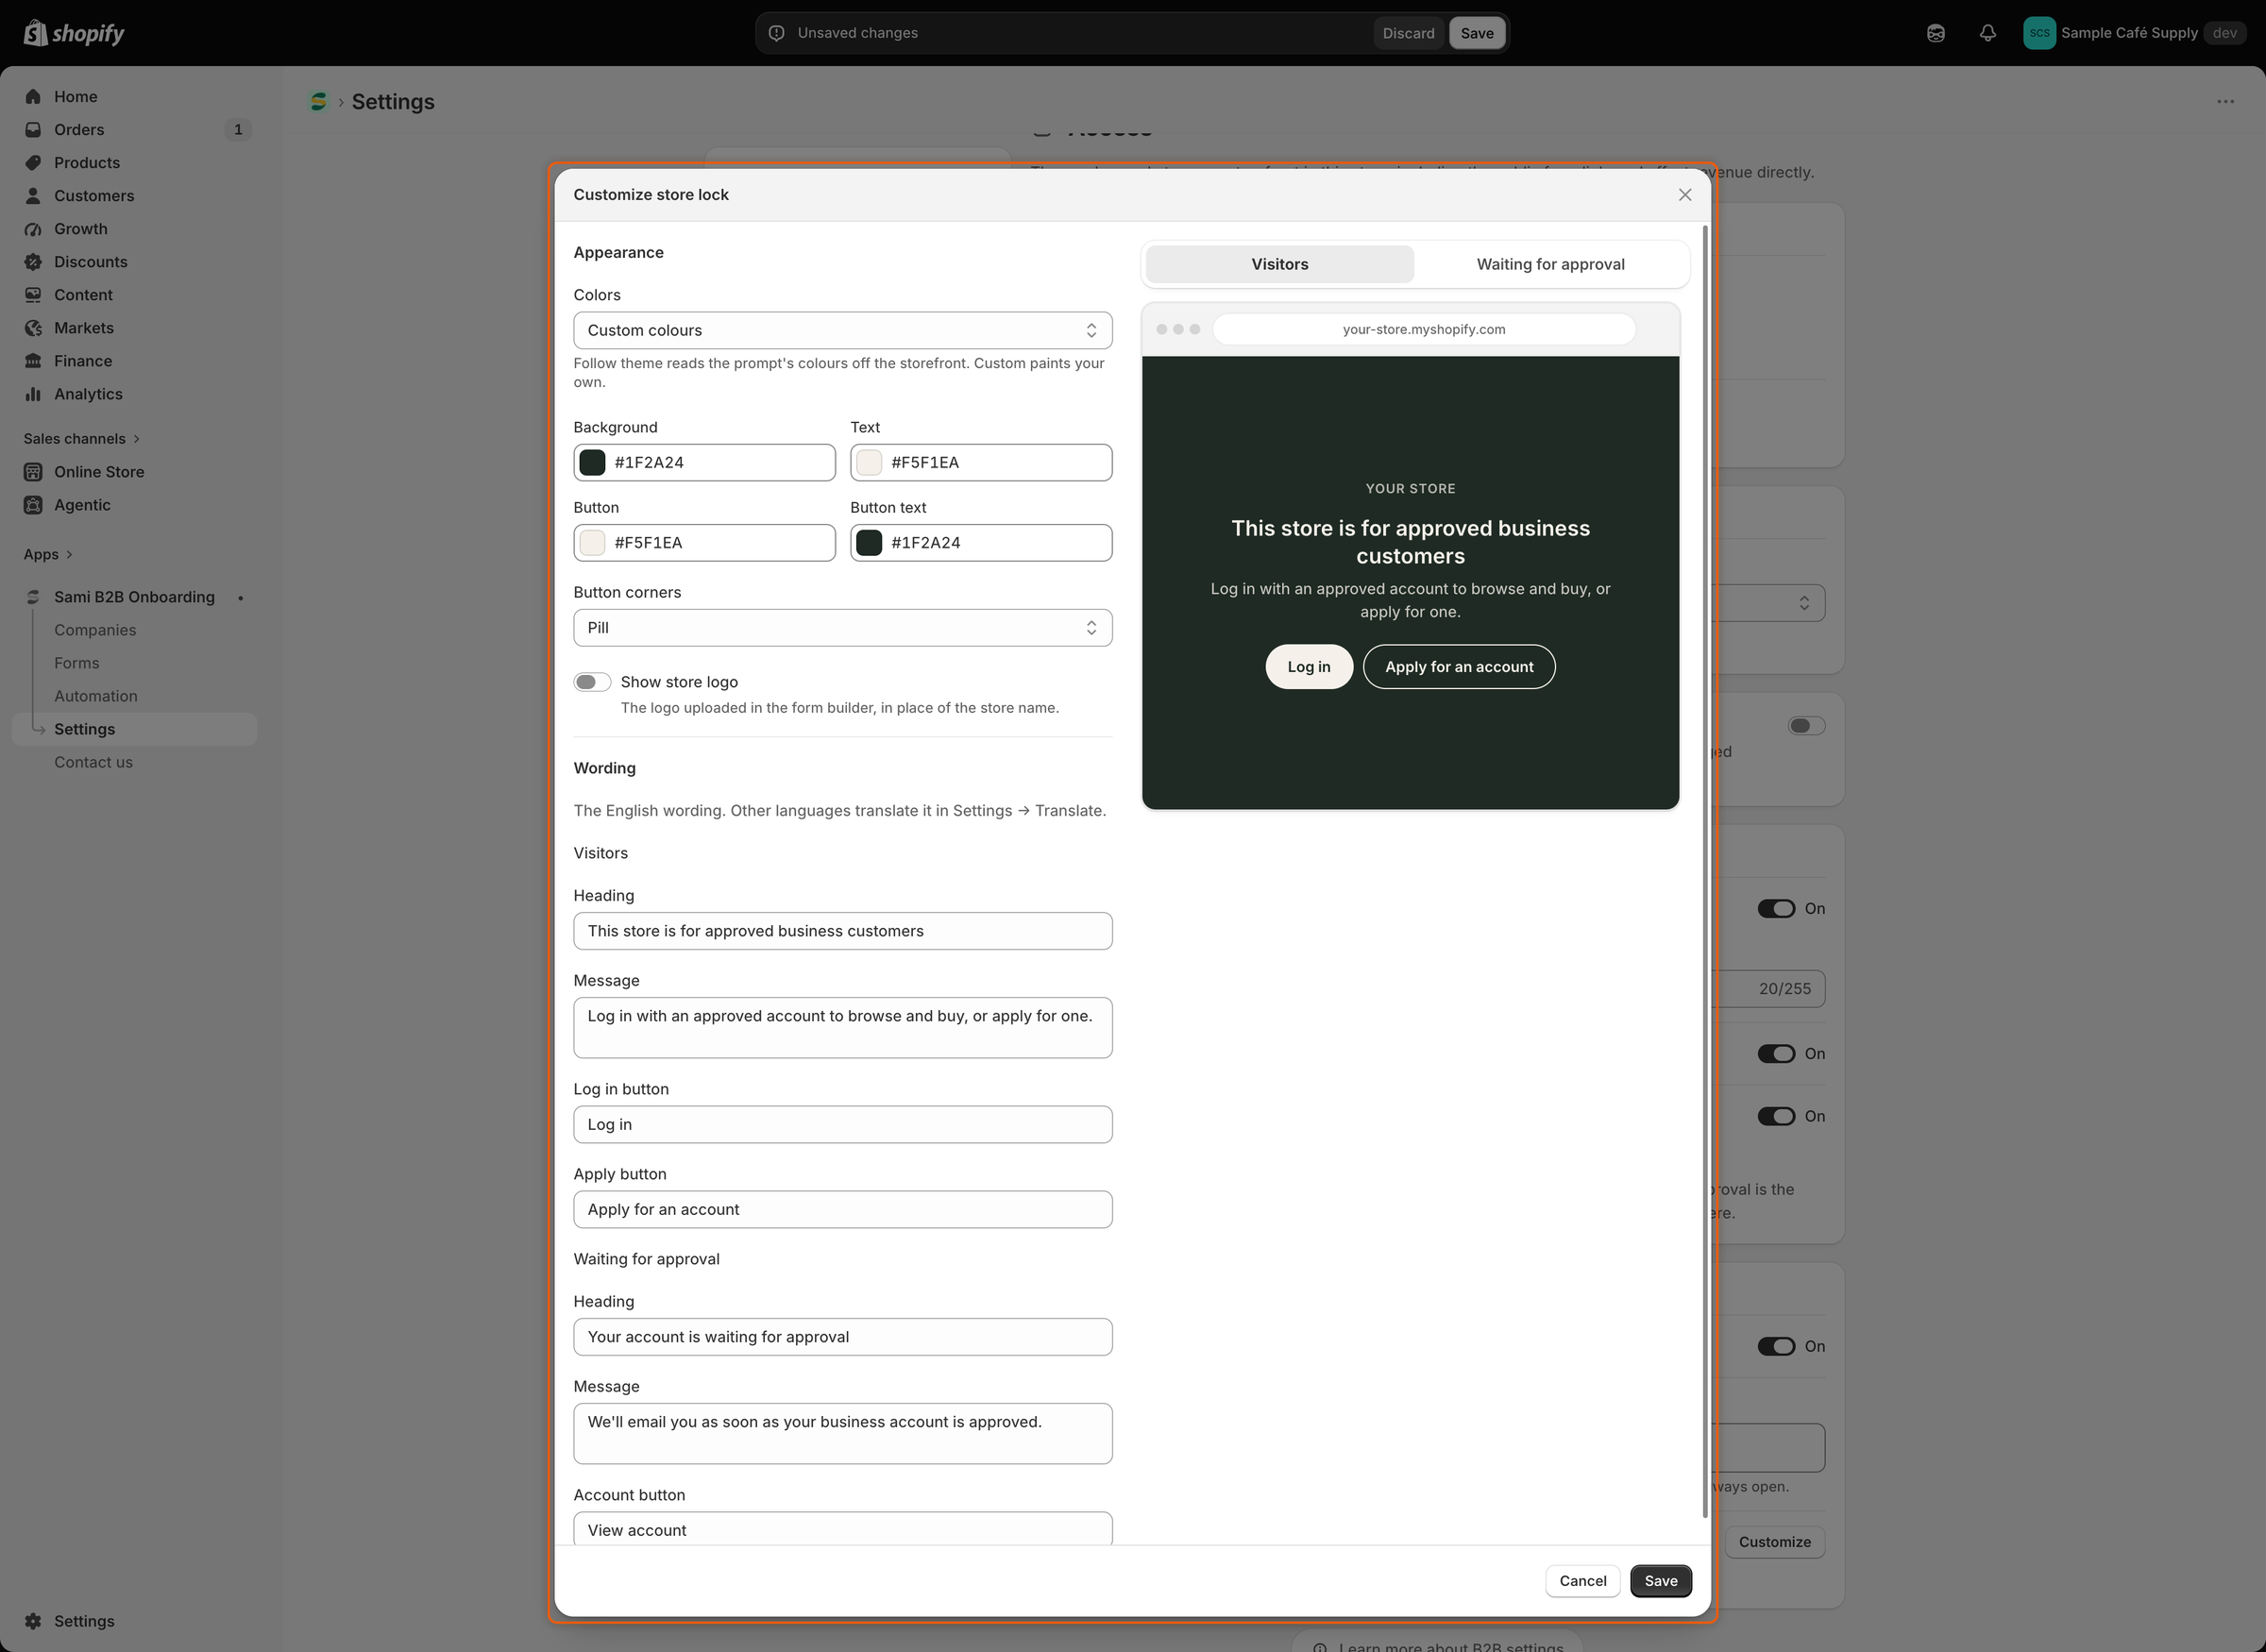Click Cancel in the dialog footer
2266x1652 pixels.
[1582, 1580]
